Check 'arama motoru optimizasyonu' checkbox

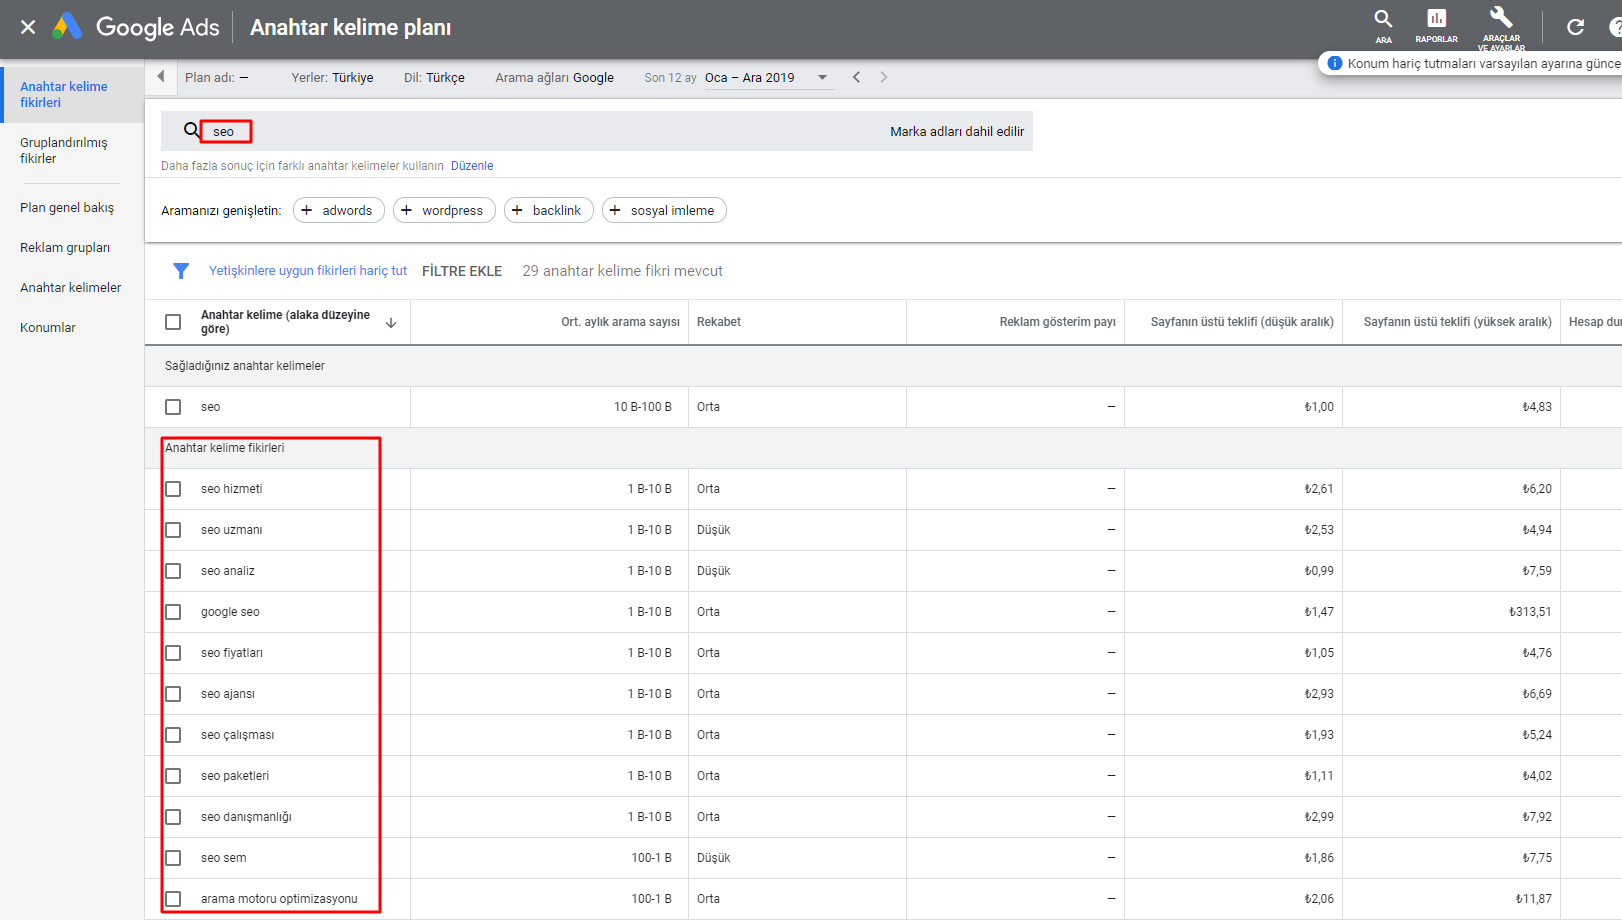(x=173, y=899)
